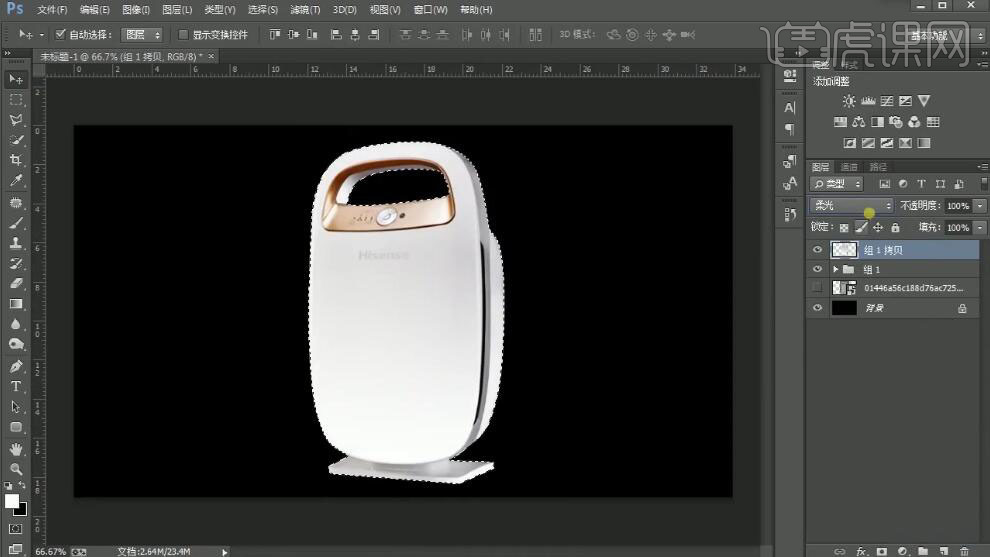Select the Horizontal Type tool
Screen dimensions: 990x557
click(x=16, y=386)
